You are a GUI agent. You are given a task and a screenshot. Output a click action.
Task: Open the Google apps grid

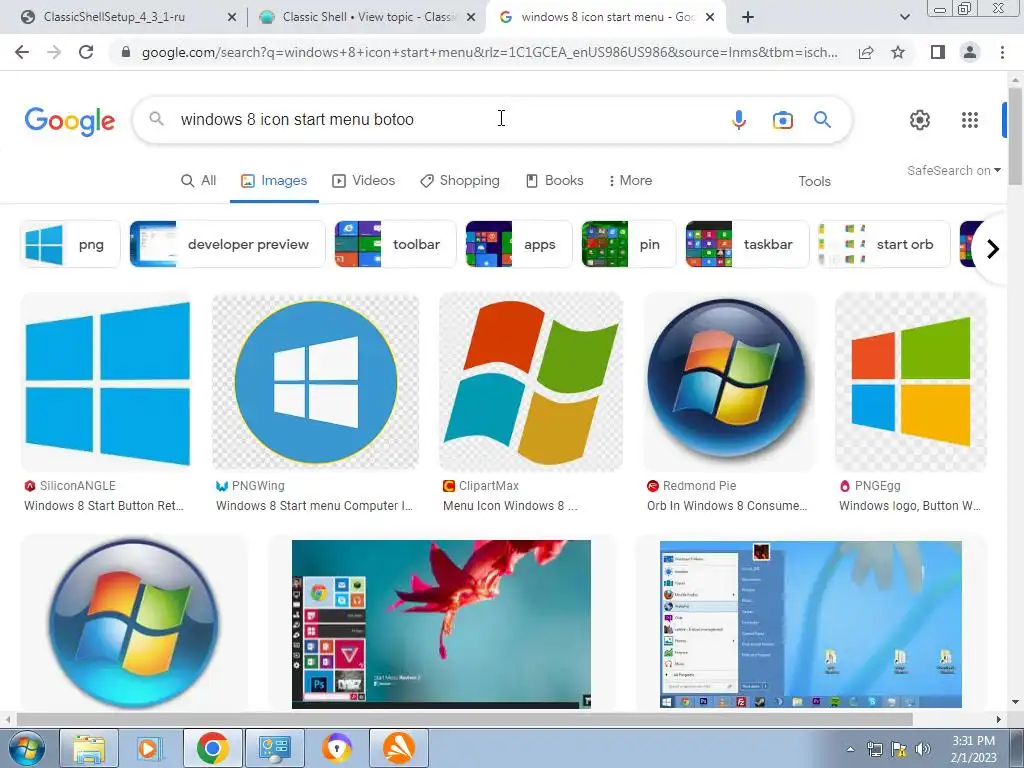970,120
